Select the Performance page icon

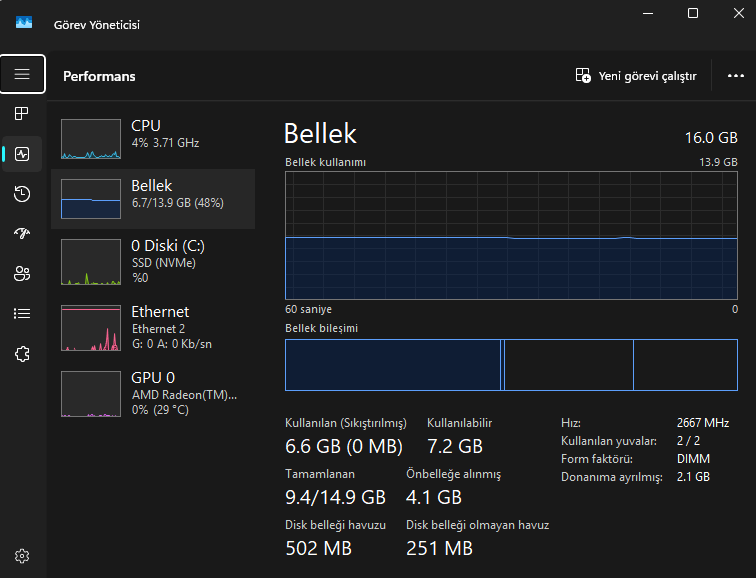pos(22,154)
